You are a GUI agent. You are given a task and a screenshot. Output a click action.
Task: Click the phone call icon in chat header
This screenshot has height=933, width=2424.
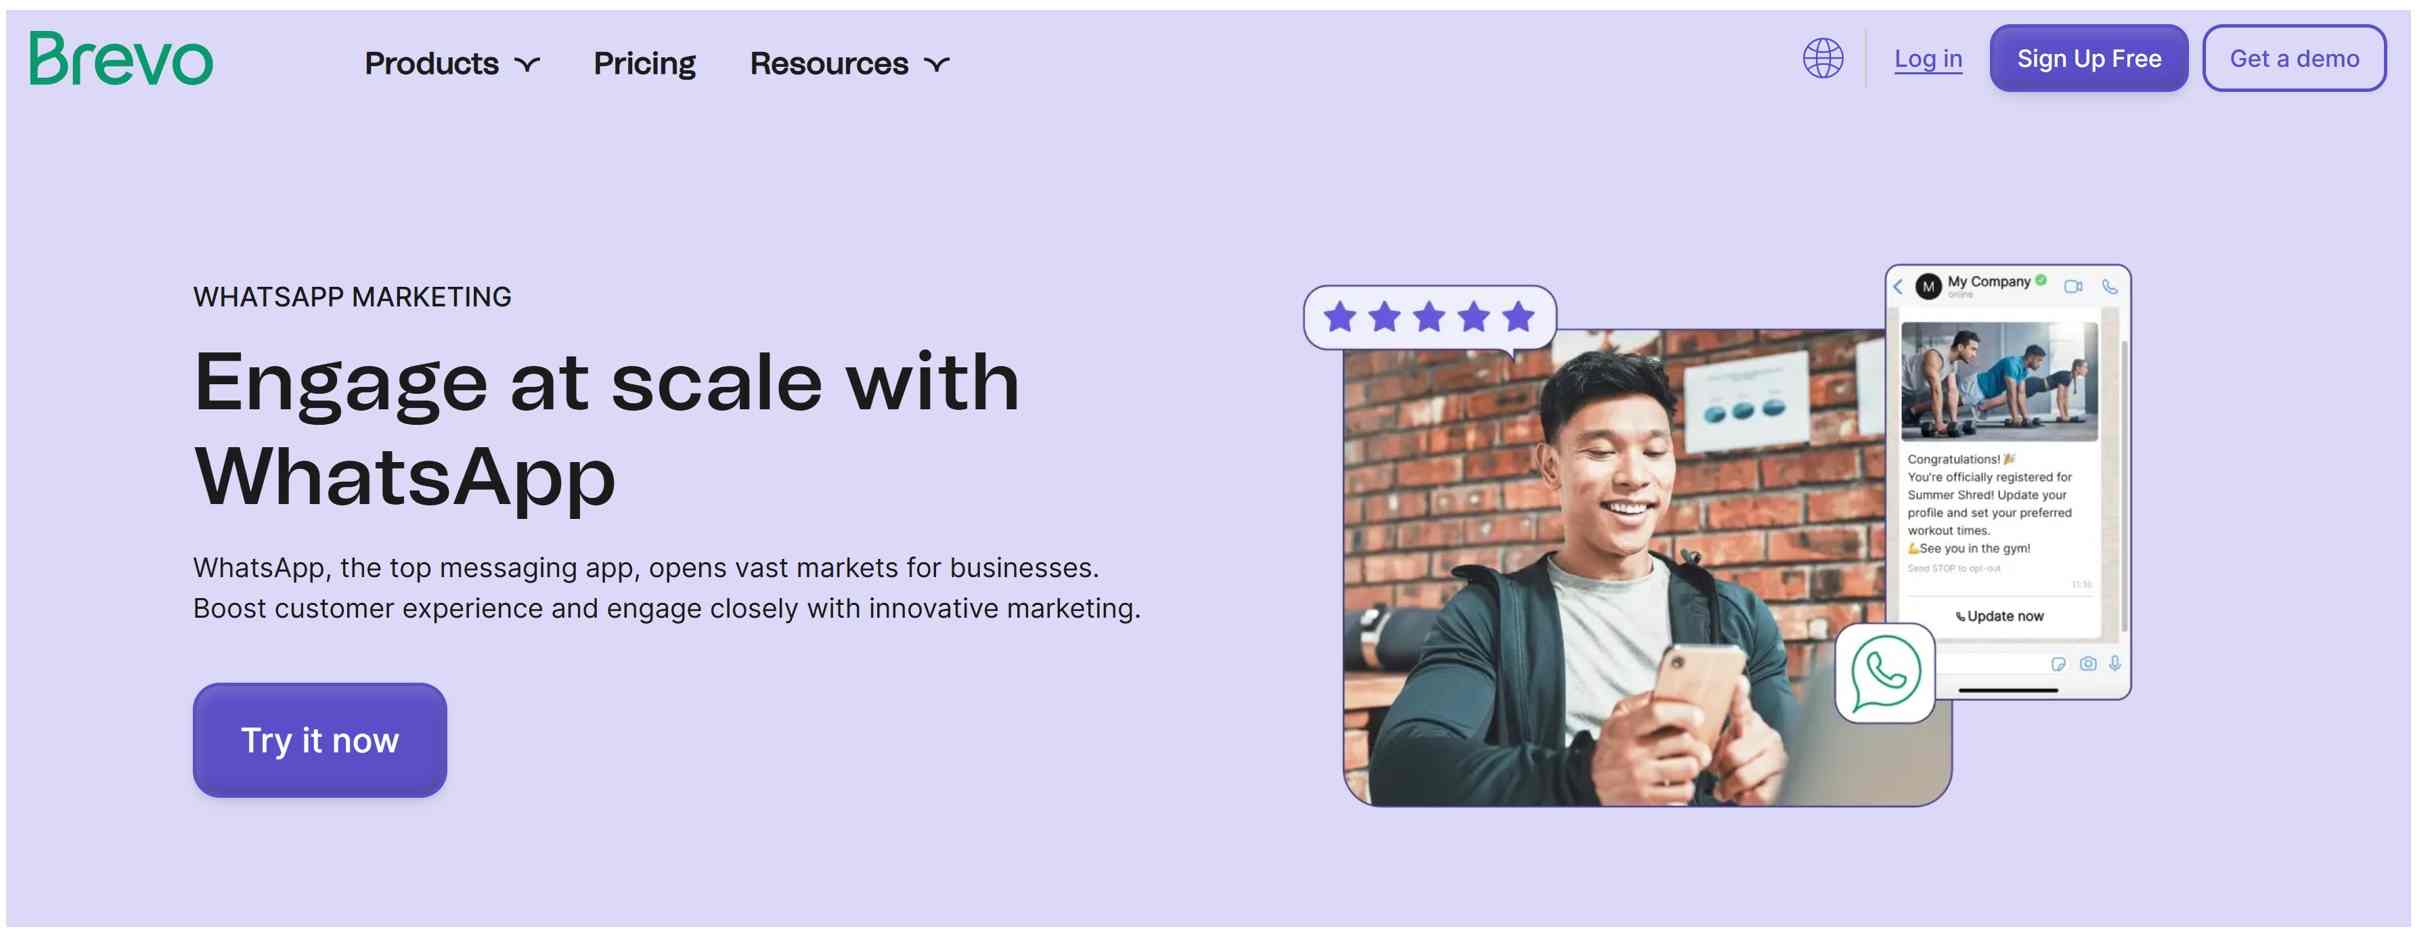tap(2110, 287)
